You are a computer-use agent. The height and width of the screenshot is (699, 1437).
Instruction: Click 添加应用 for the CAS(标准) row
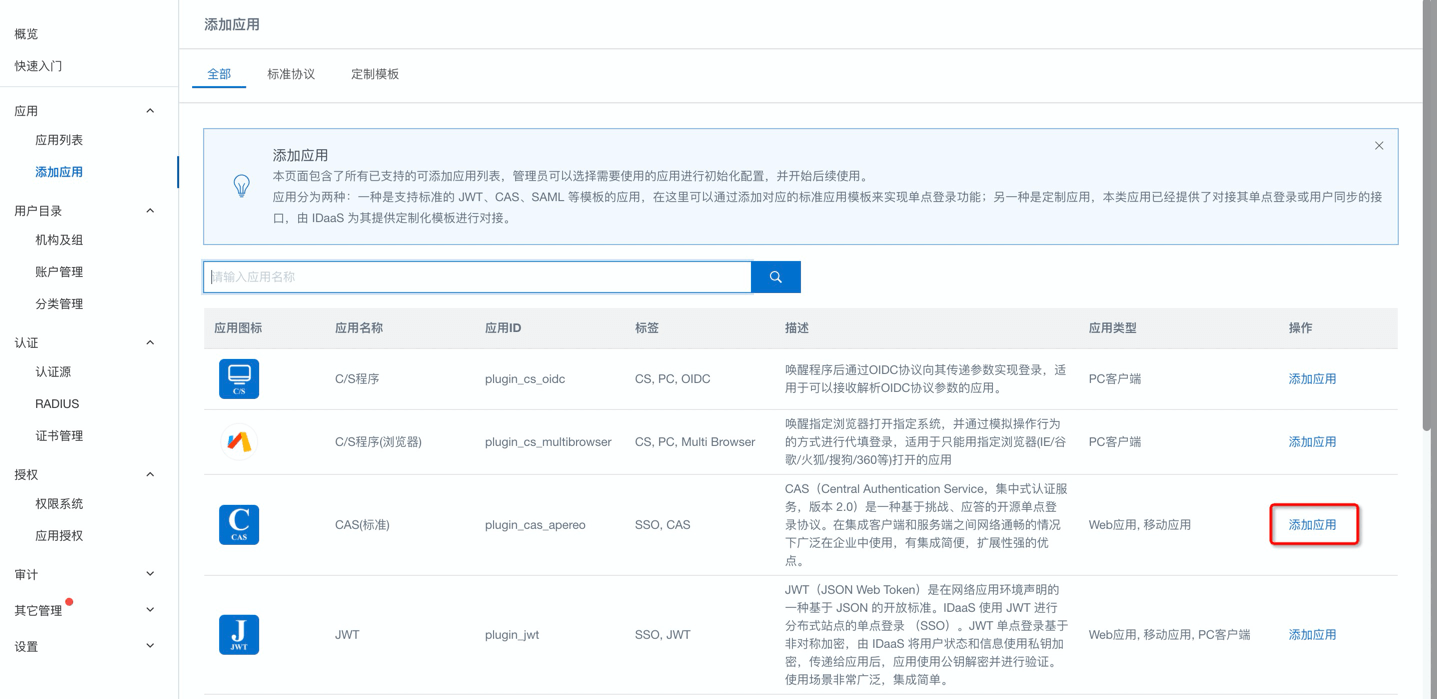[x=1312, y=524]
